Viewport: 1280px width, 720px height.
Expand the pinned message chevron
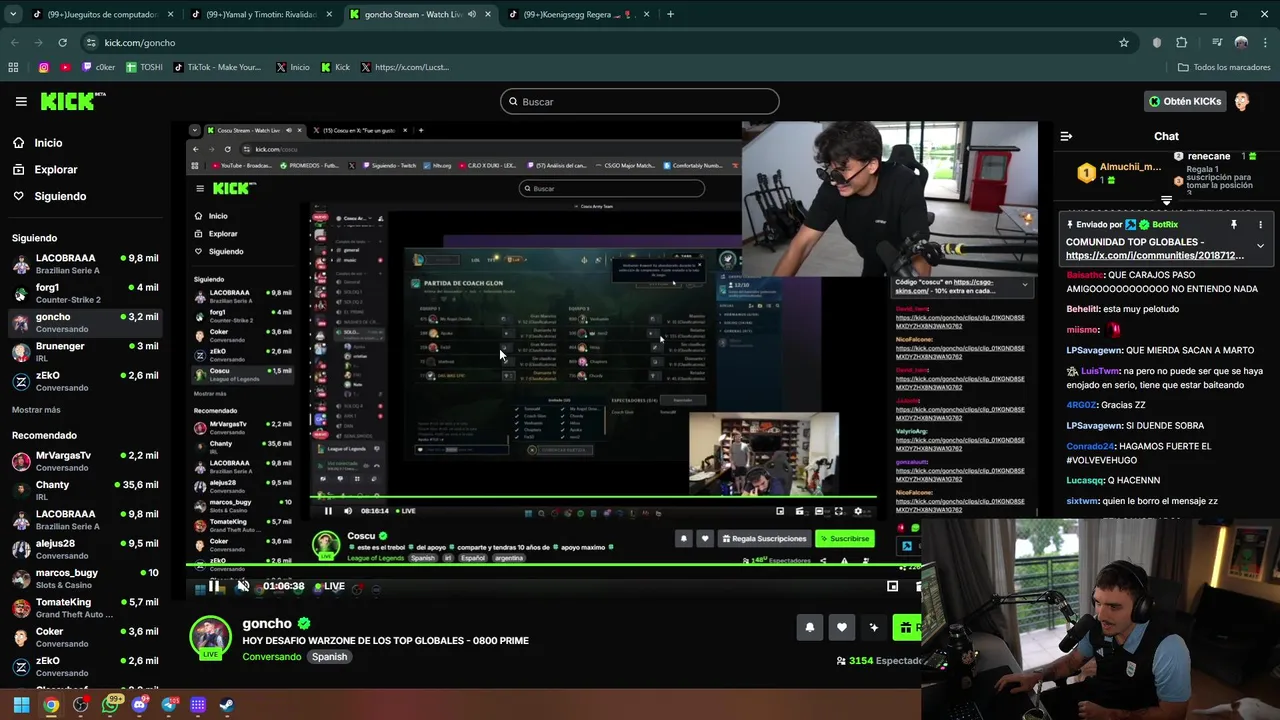(x=1260, y=246)
